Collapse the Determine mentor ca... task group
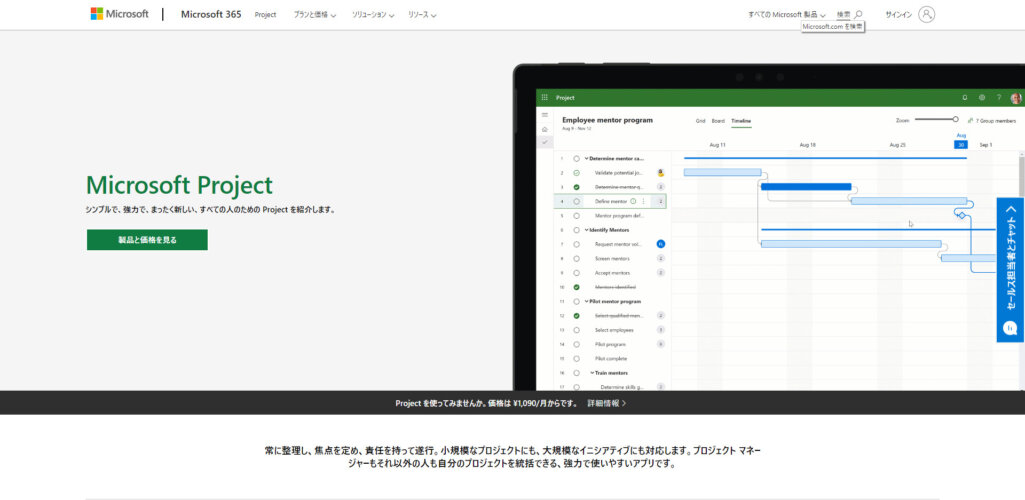The width and height of the screenshot is (1025, 500). pos(586,158)
